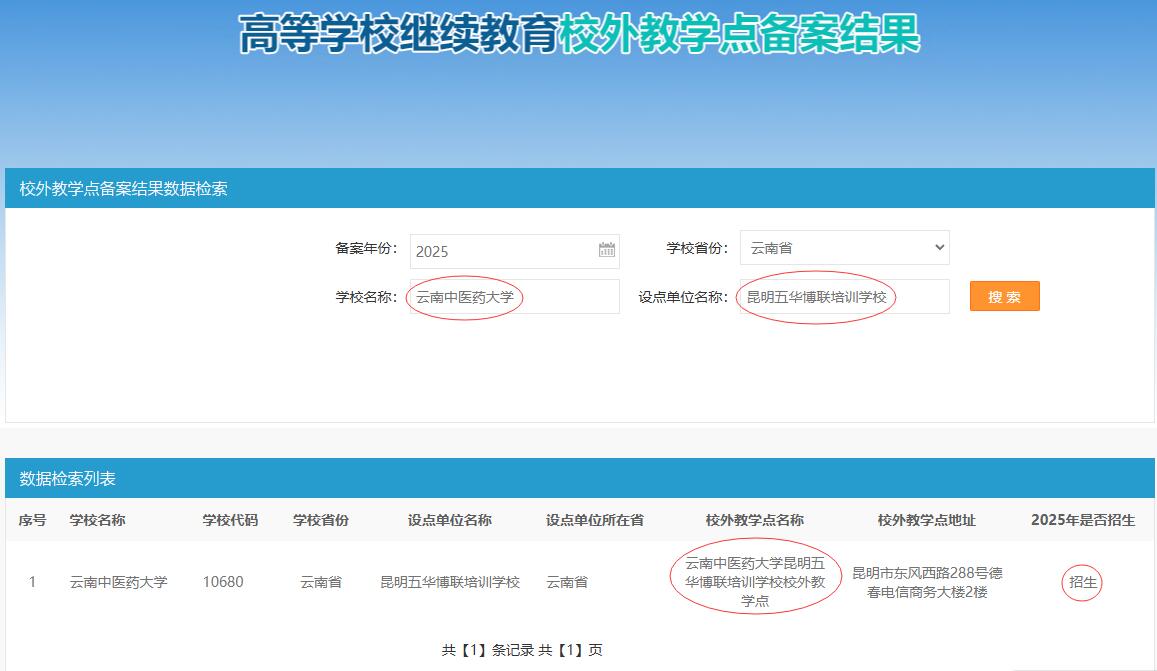
Task: Click the 备案年份 input showing 2025
Action: pyautogui.click(x=500, y=251)
